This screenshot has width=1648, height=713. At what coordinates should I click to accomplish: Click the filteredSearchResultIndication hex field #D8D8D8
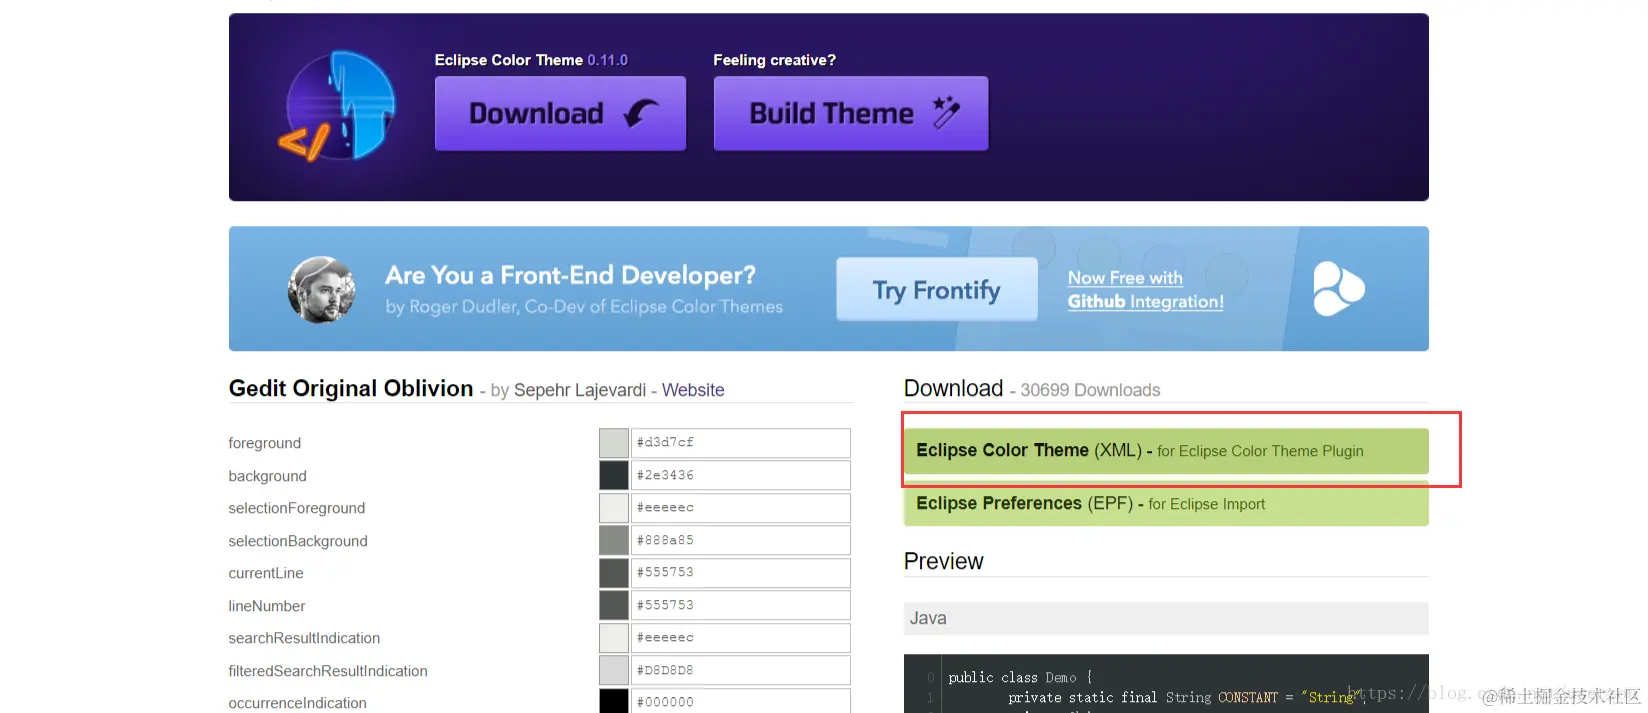point(741,670)
